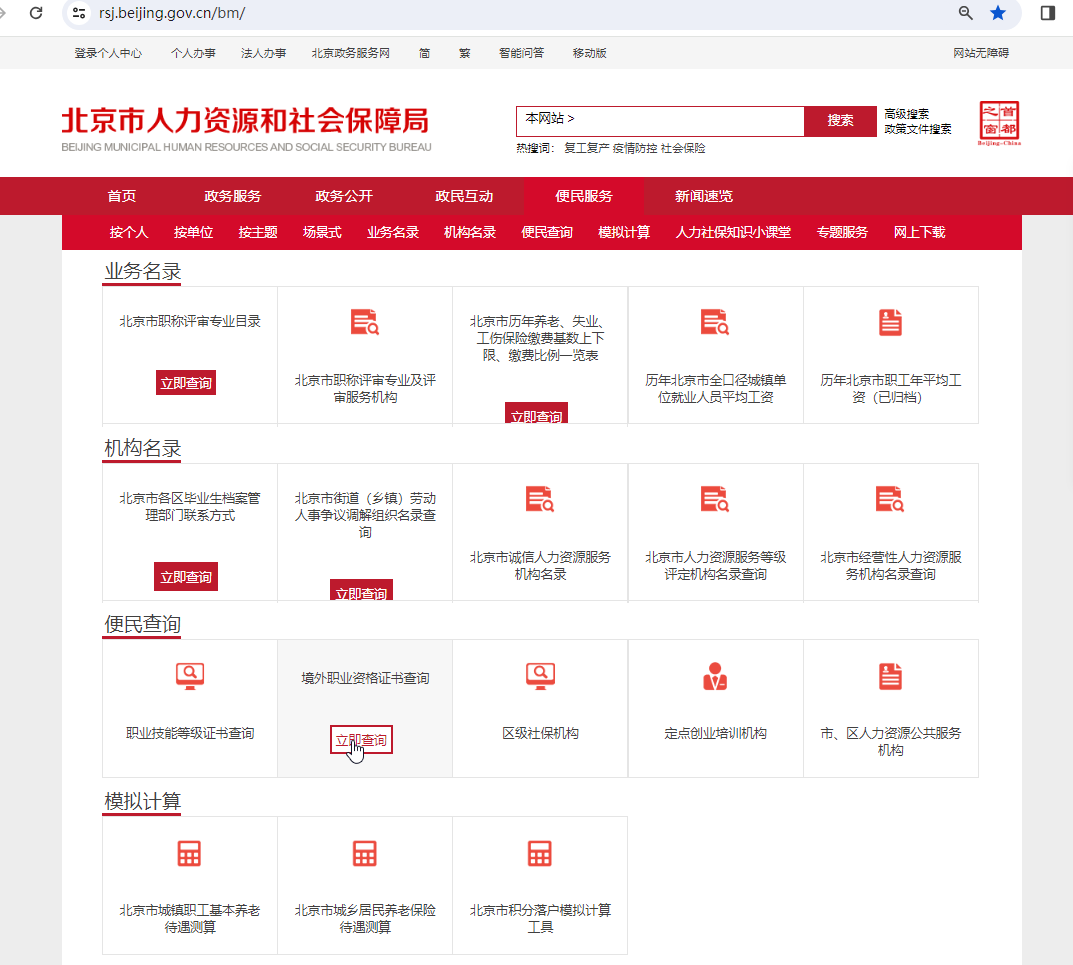Go to 首页 in main navigation
The image size is (1073, 965).
[x=122, y=196]
